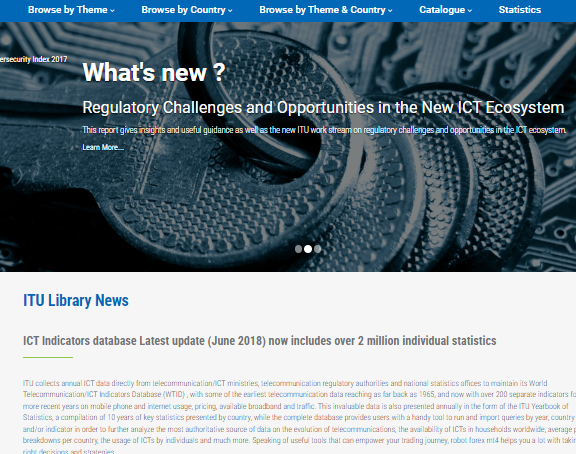Viewport: 576px width, 454px height.
Task: Open the ICT Indicators database news headline
Action: (x=259, y=341)
